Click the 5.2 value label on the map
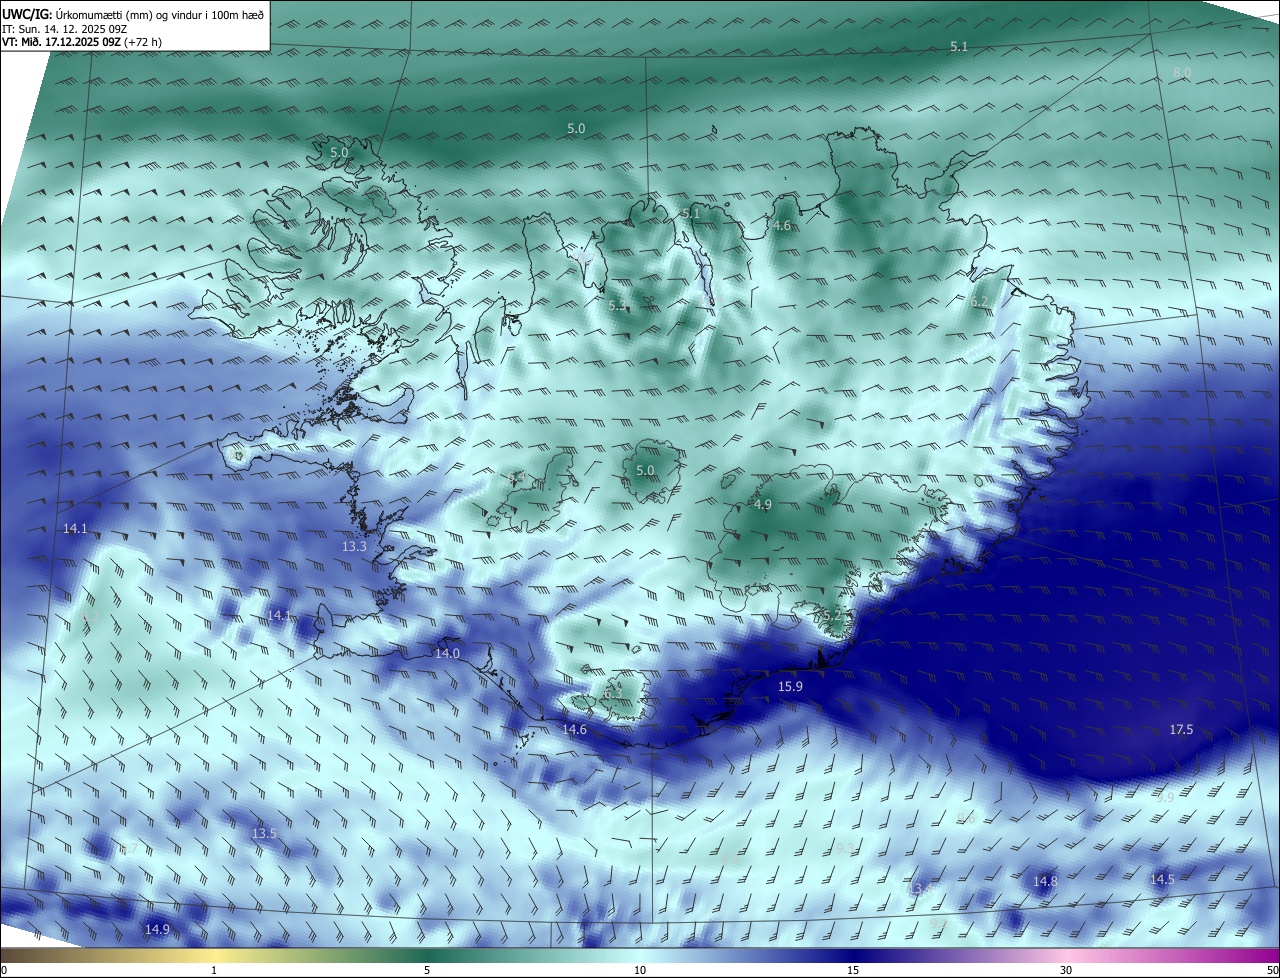Image resolution: width=1280 pixels, height=978 pixels. (x=832, y=616)
